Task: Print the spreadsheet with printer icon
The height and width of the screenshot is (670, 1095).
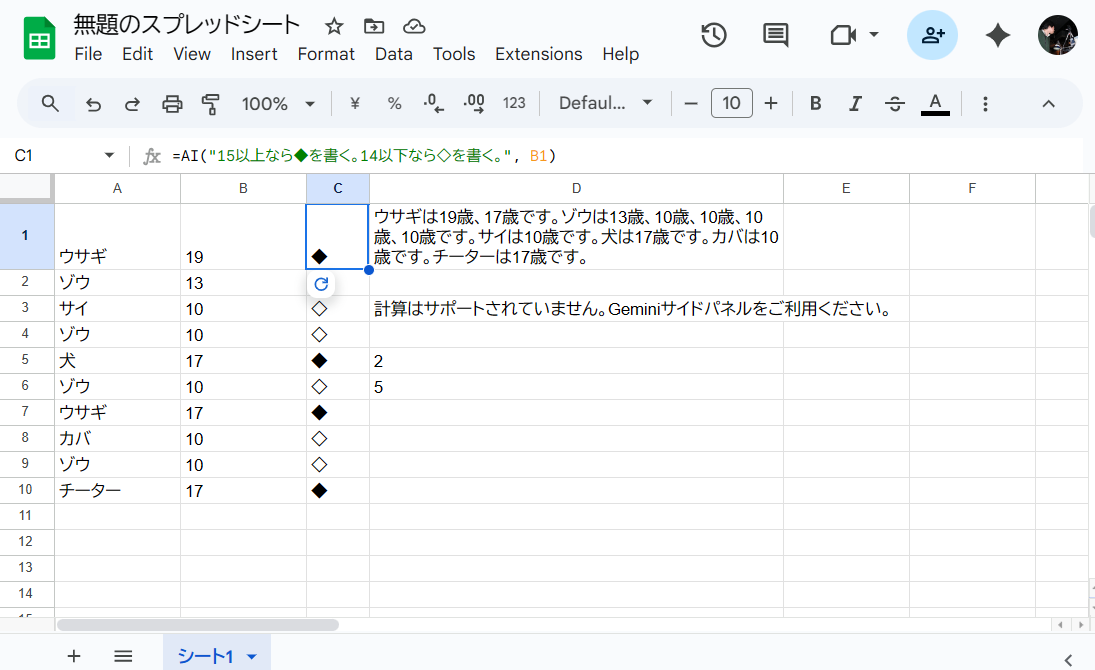Action: (x=172, y=103)
